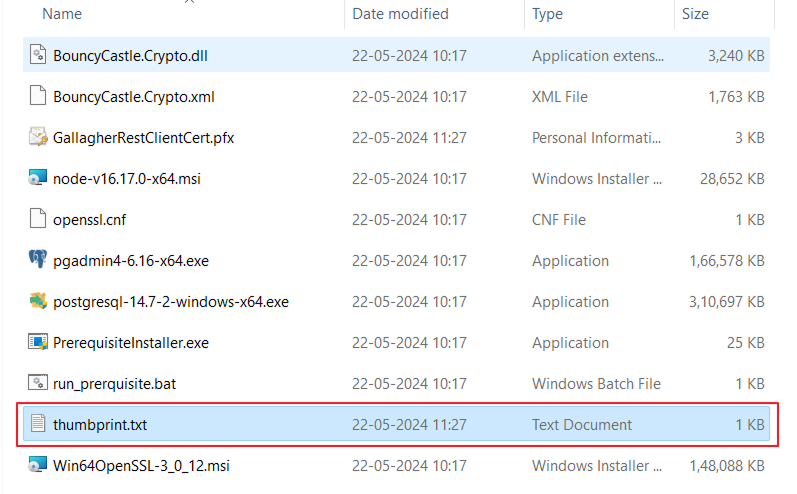Click the pgadmin4 elephant application icon

point(38,261)
